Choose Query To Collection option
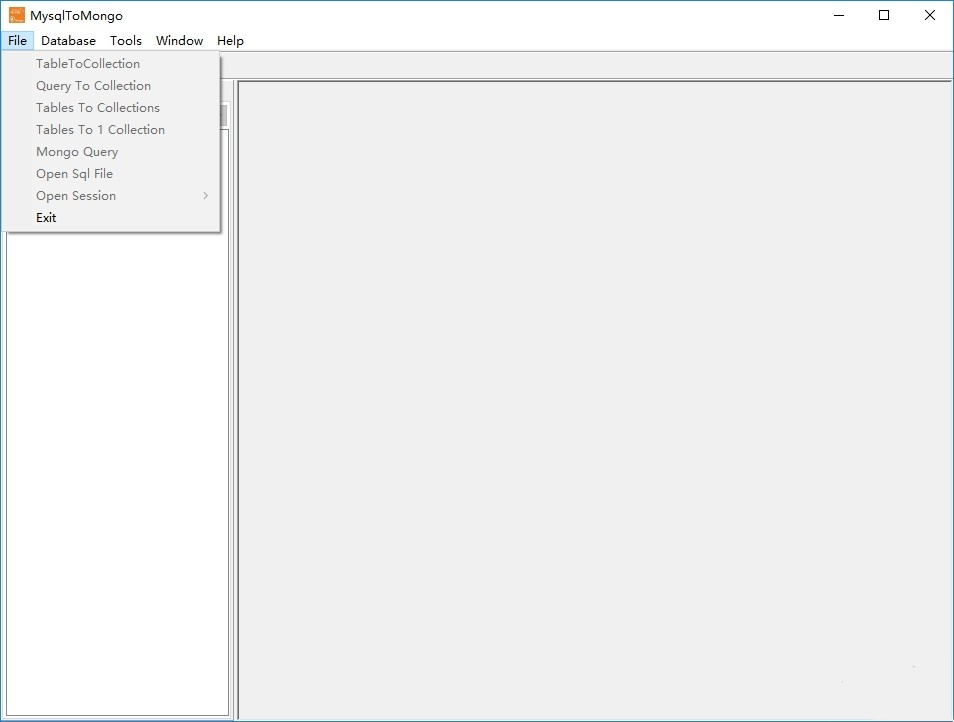Screen dimensions: 954x722 click(x=111, y=86)
